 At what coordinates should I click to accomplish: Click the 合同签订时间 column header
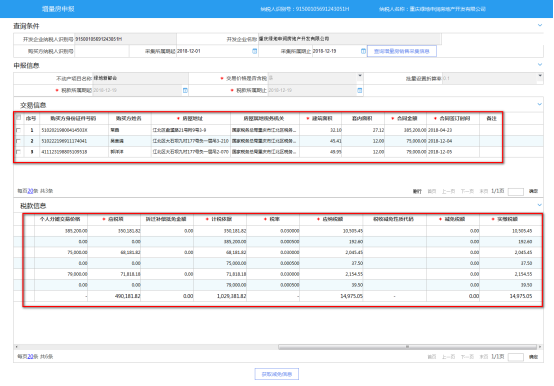coord(454,119)
